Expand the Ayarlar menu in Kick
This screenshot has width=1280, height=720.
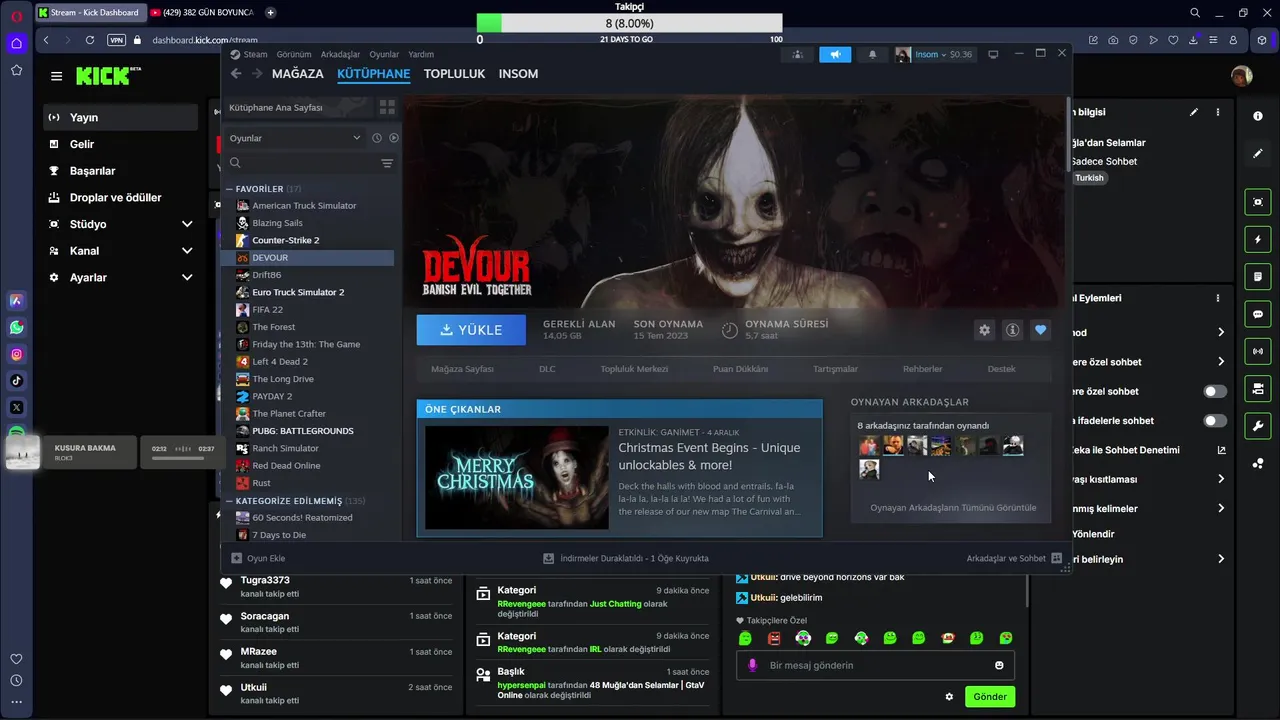tap(187, 278)
